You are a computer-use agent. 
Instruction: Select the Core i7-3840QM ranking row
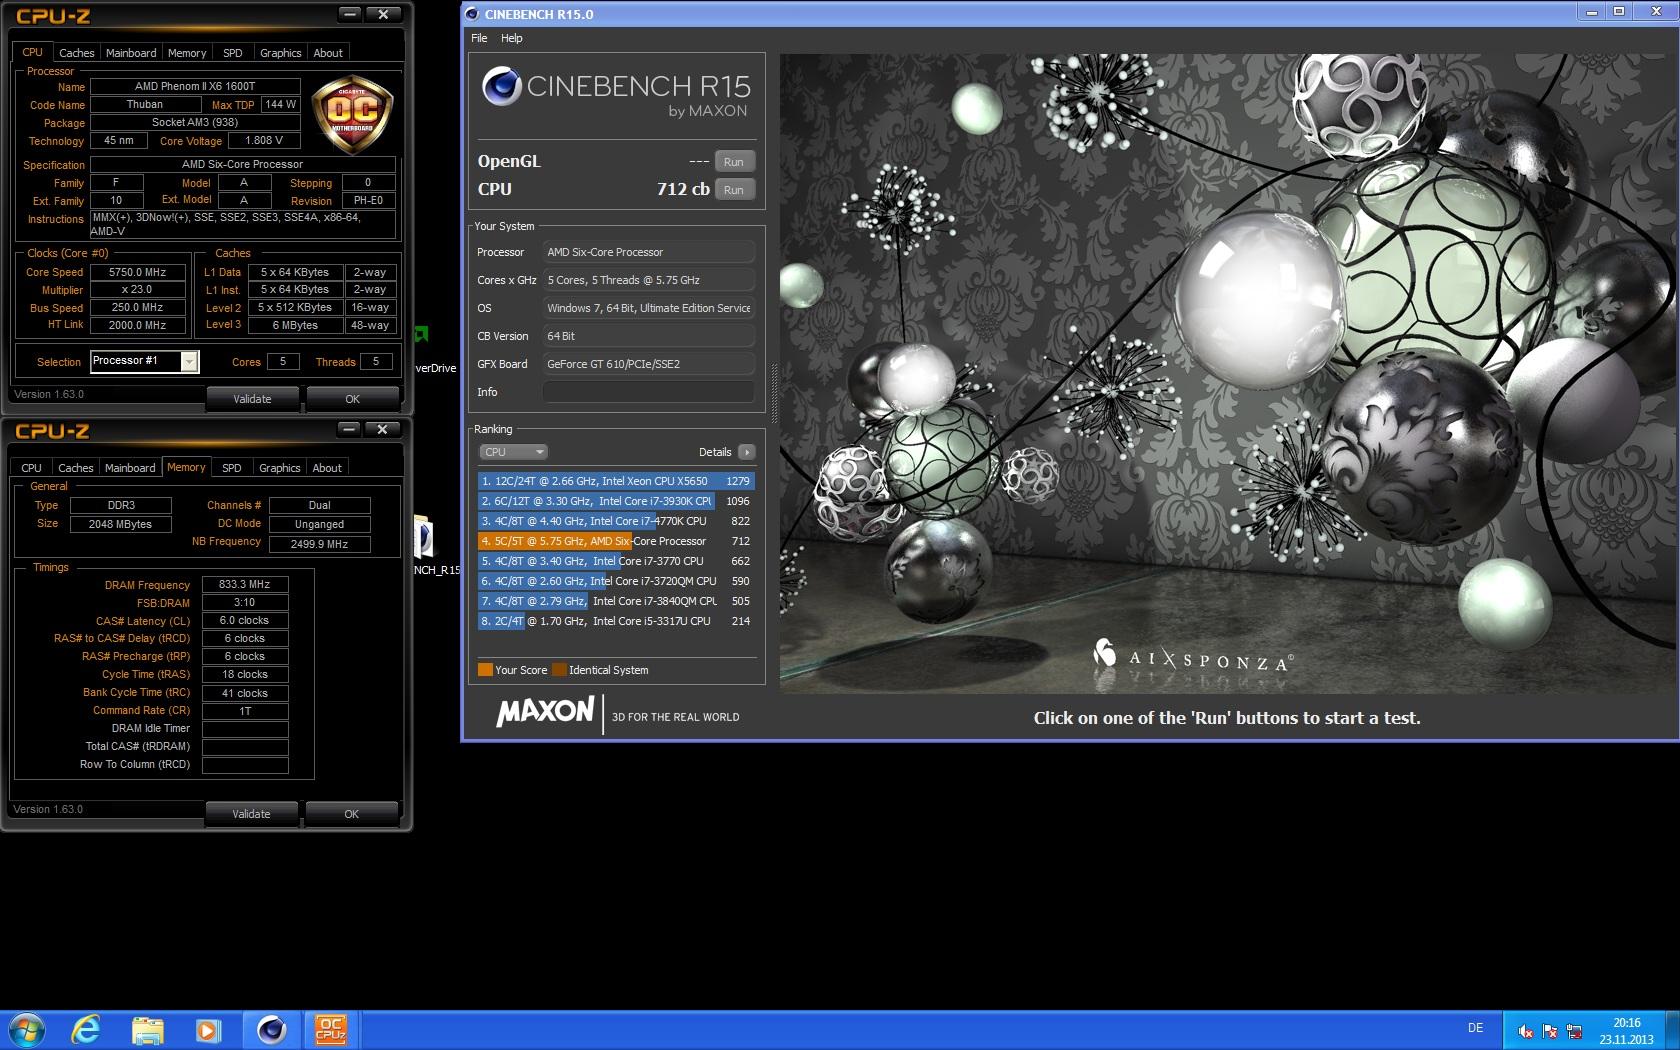pos(615,601)
